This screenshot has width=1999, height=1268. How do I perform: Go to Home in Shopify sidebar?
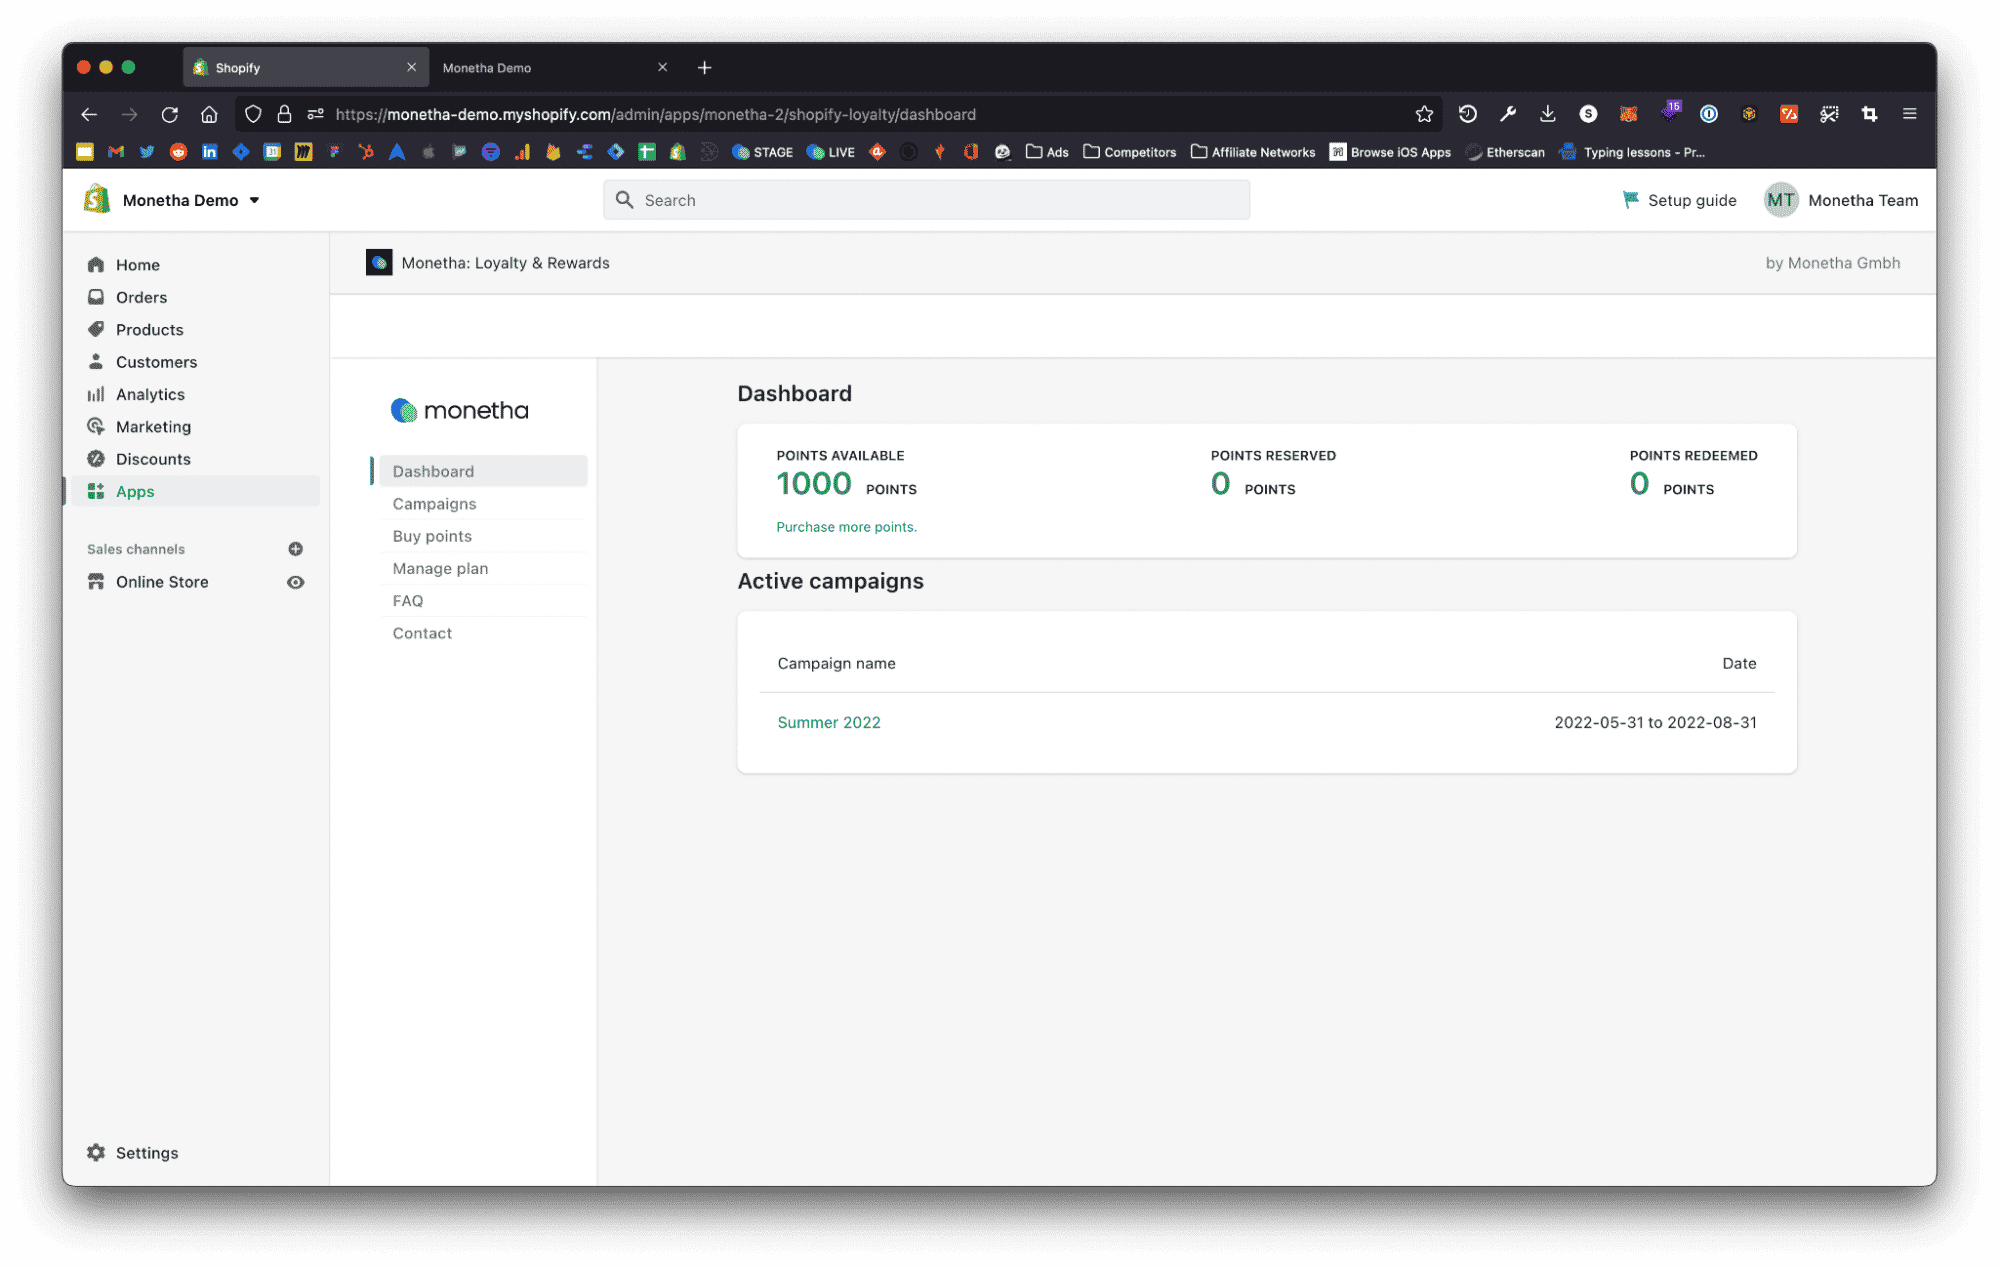(x=195, y=265)
